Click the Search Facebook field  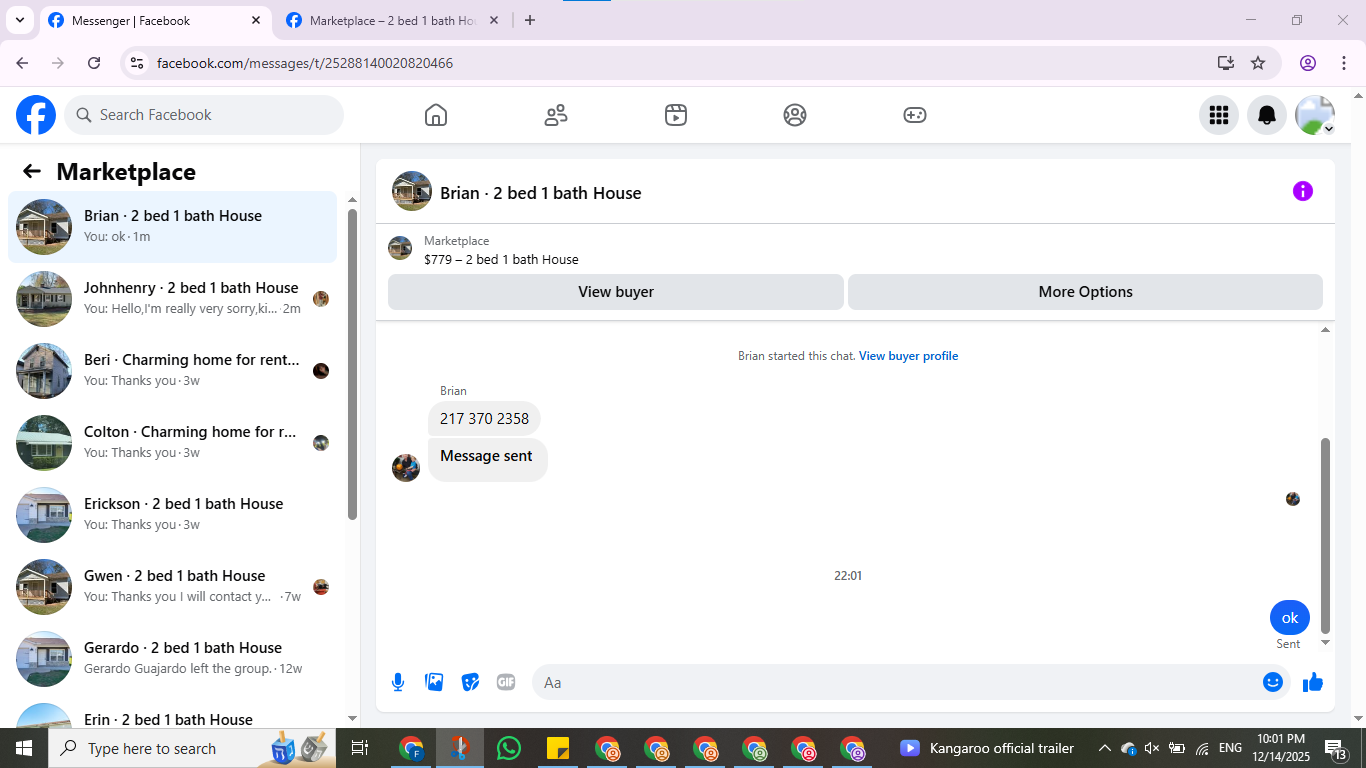204,115
